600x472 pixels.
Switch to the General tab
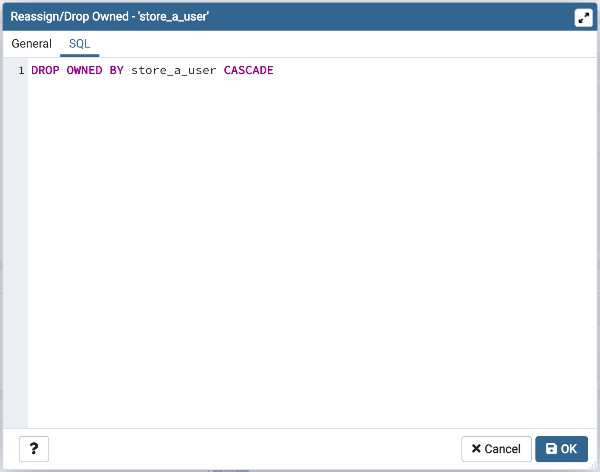tap(31, 44)
